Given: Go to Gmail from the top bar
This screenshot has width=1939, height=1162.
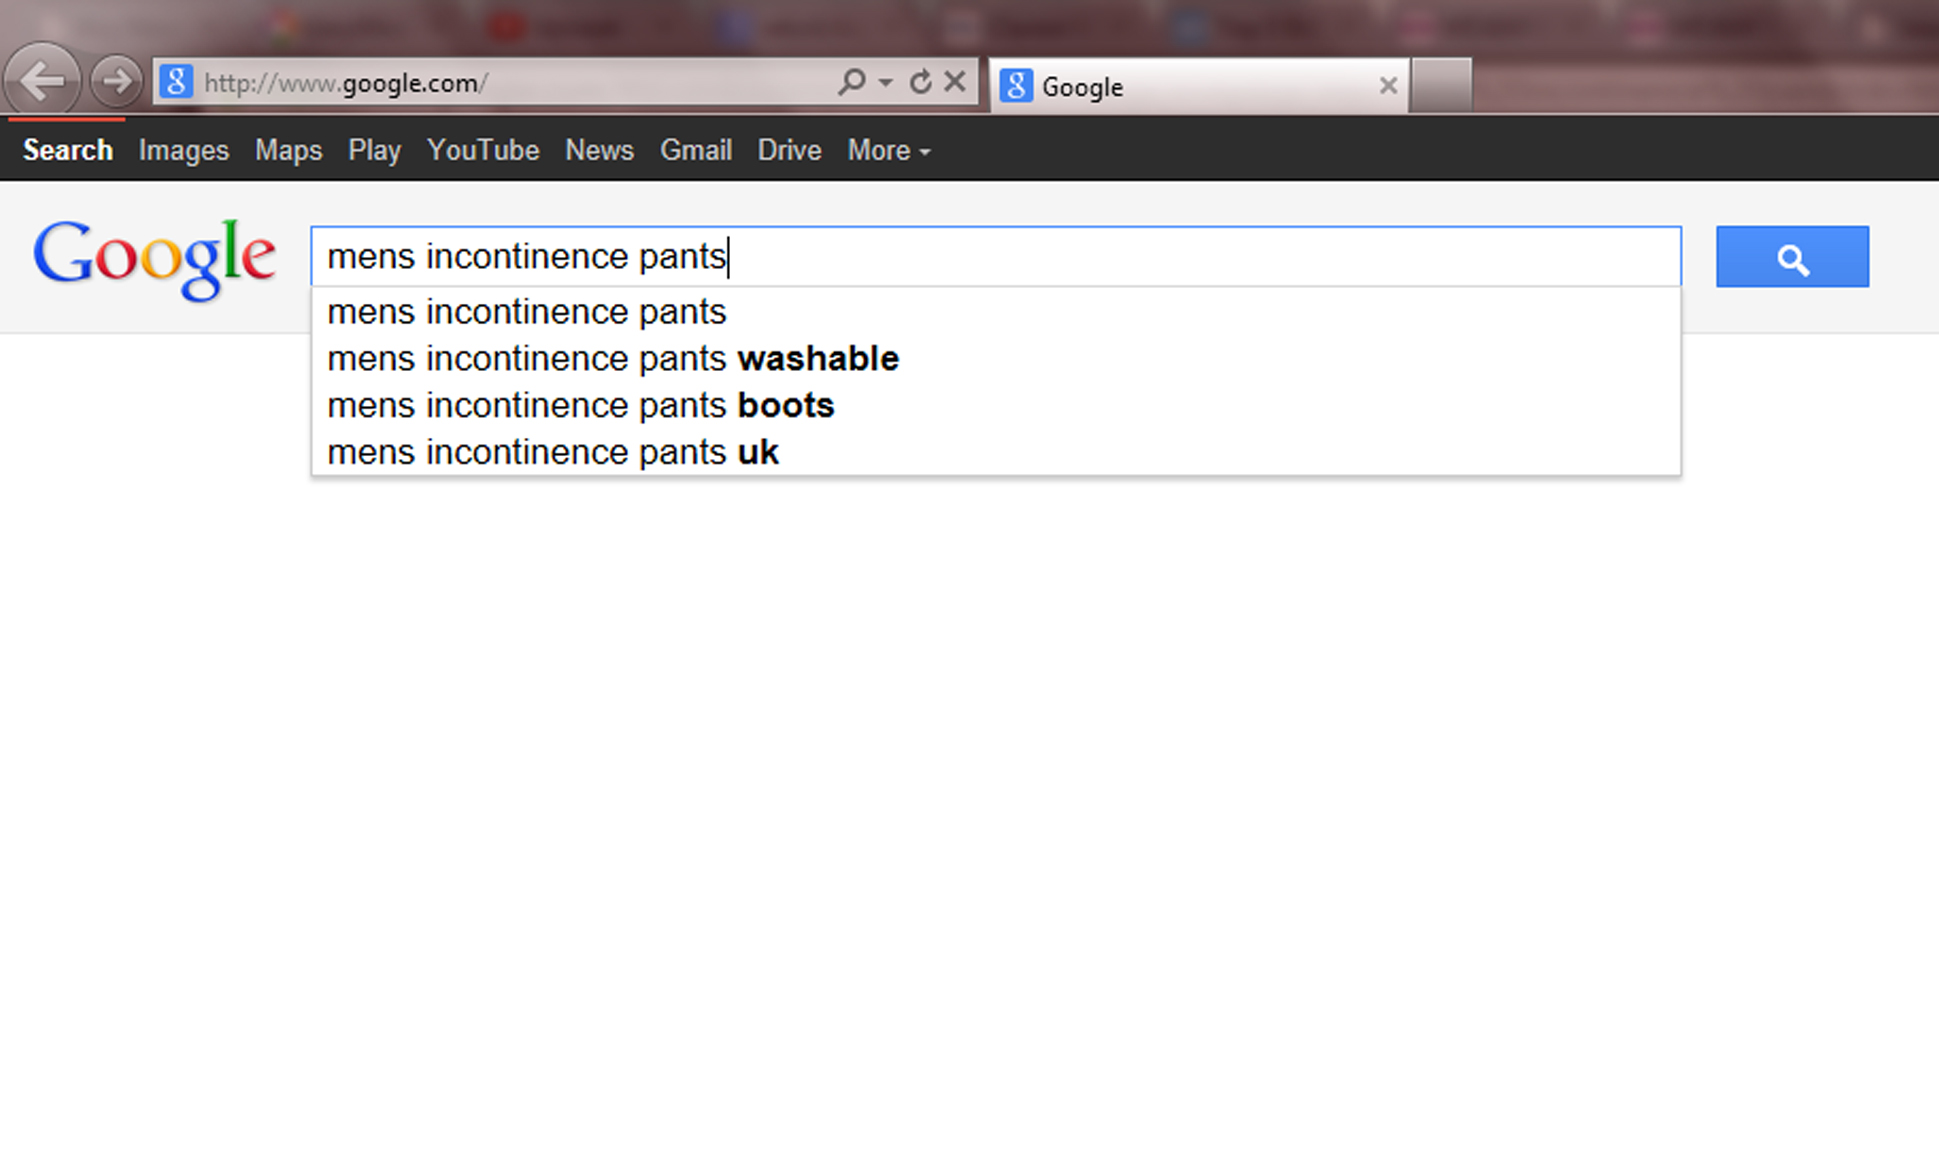Looking at the screenshot, I should tap(696, 150).
